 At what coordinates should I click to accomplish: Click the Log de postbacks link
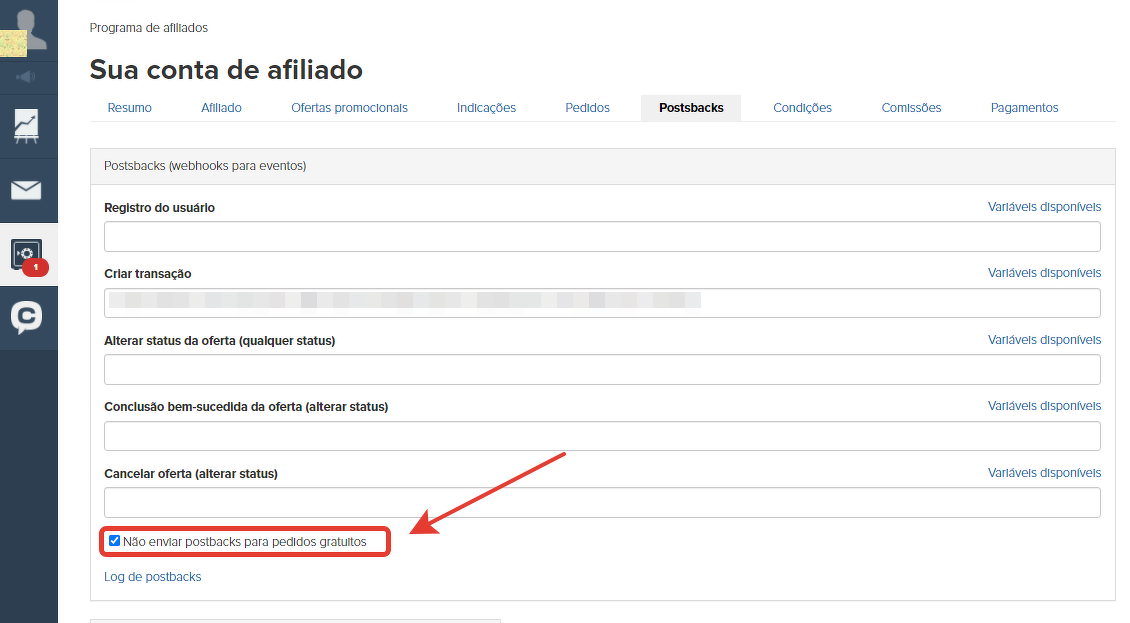click(152, 577)
